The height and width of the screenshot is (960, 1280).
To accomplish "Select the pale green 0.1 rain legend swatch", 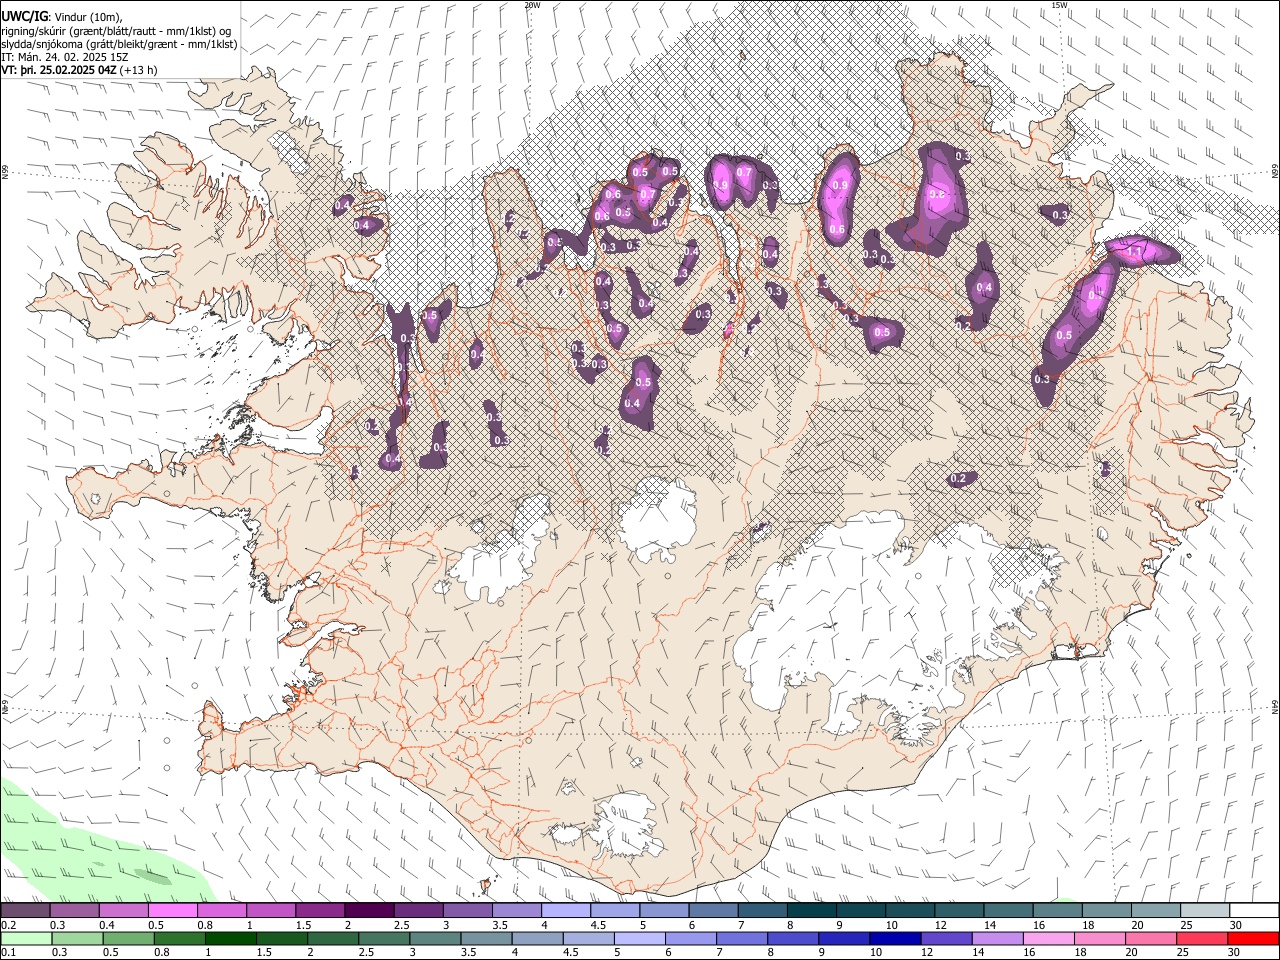I will 26,939.
